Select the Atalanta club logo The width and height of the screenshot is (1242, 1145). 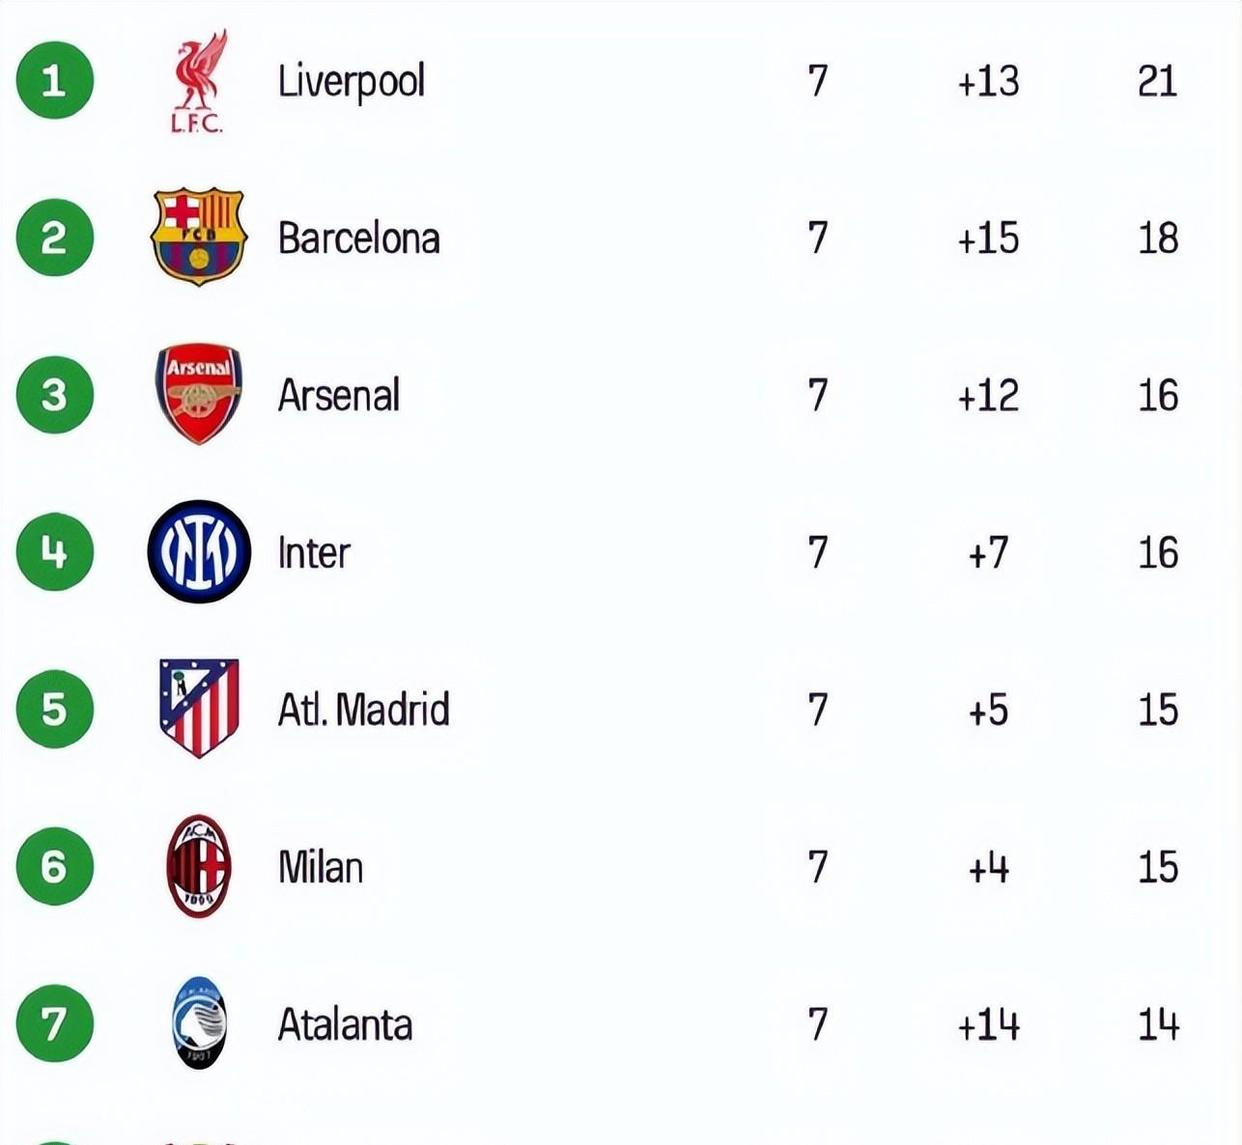(199, 1024)
